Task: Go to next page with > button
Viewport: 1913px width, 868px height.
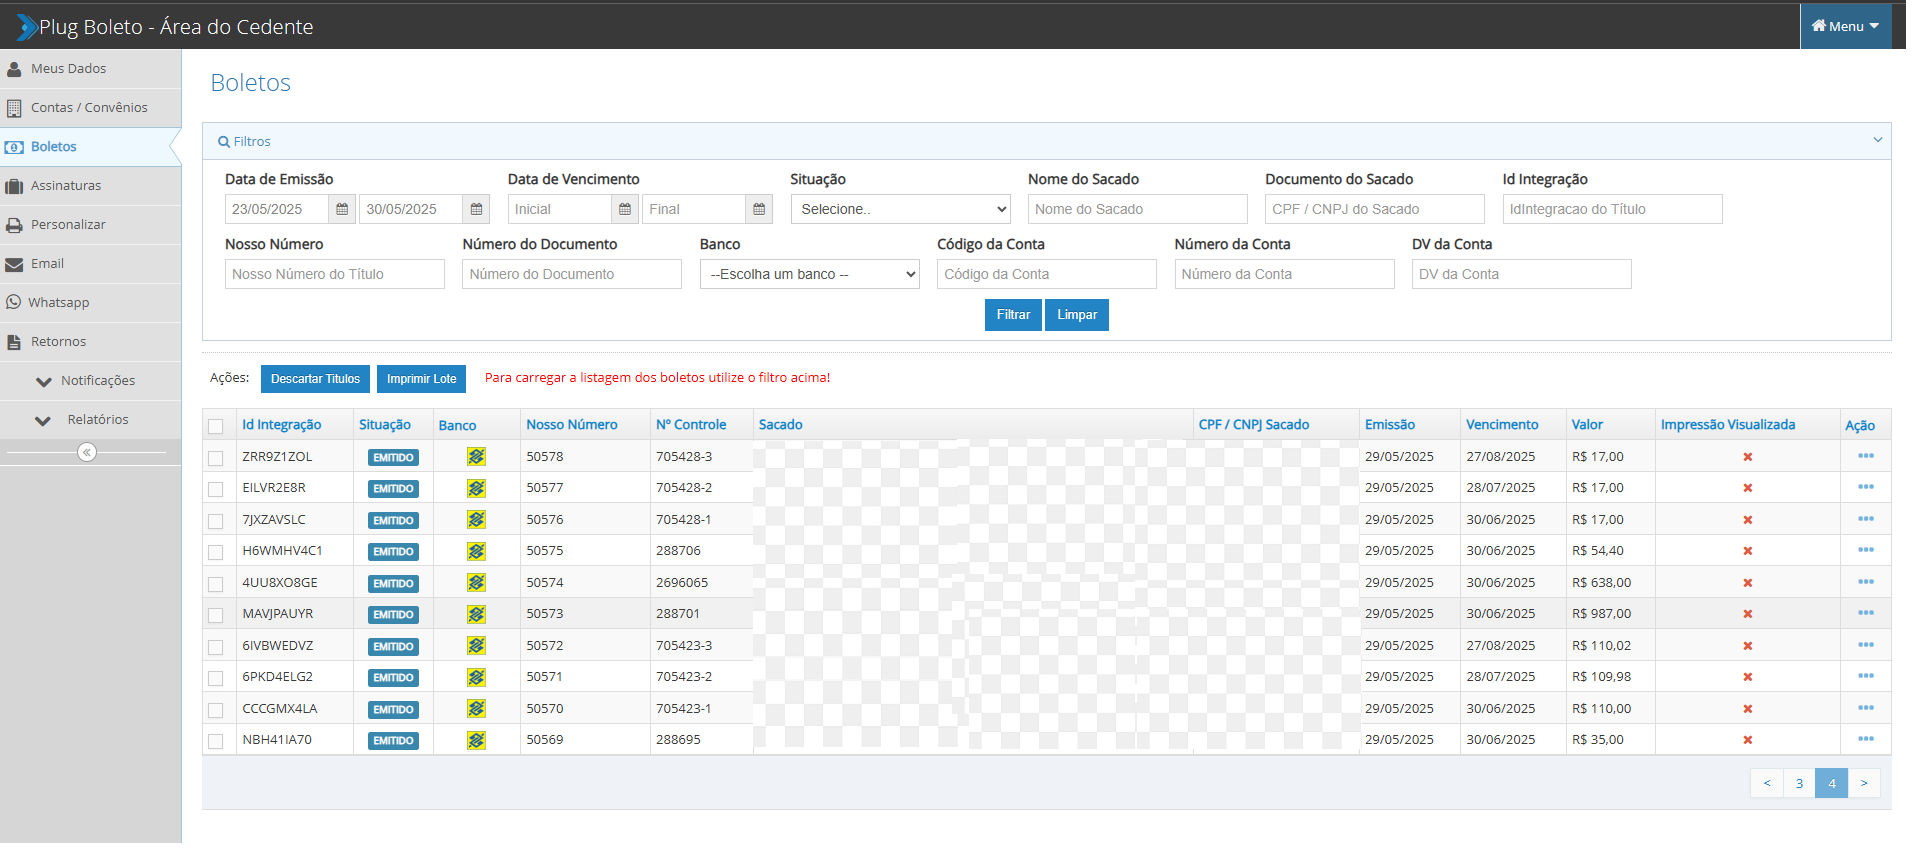Action: 1864,783
